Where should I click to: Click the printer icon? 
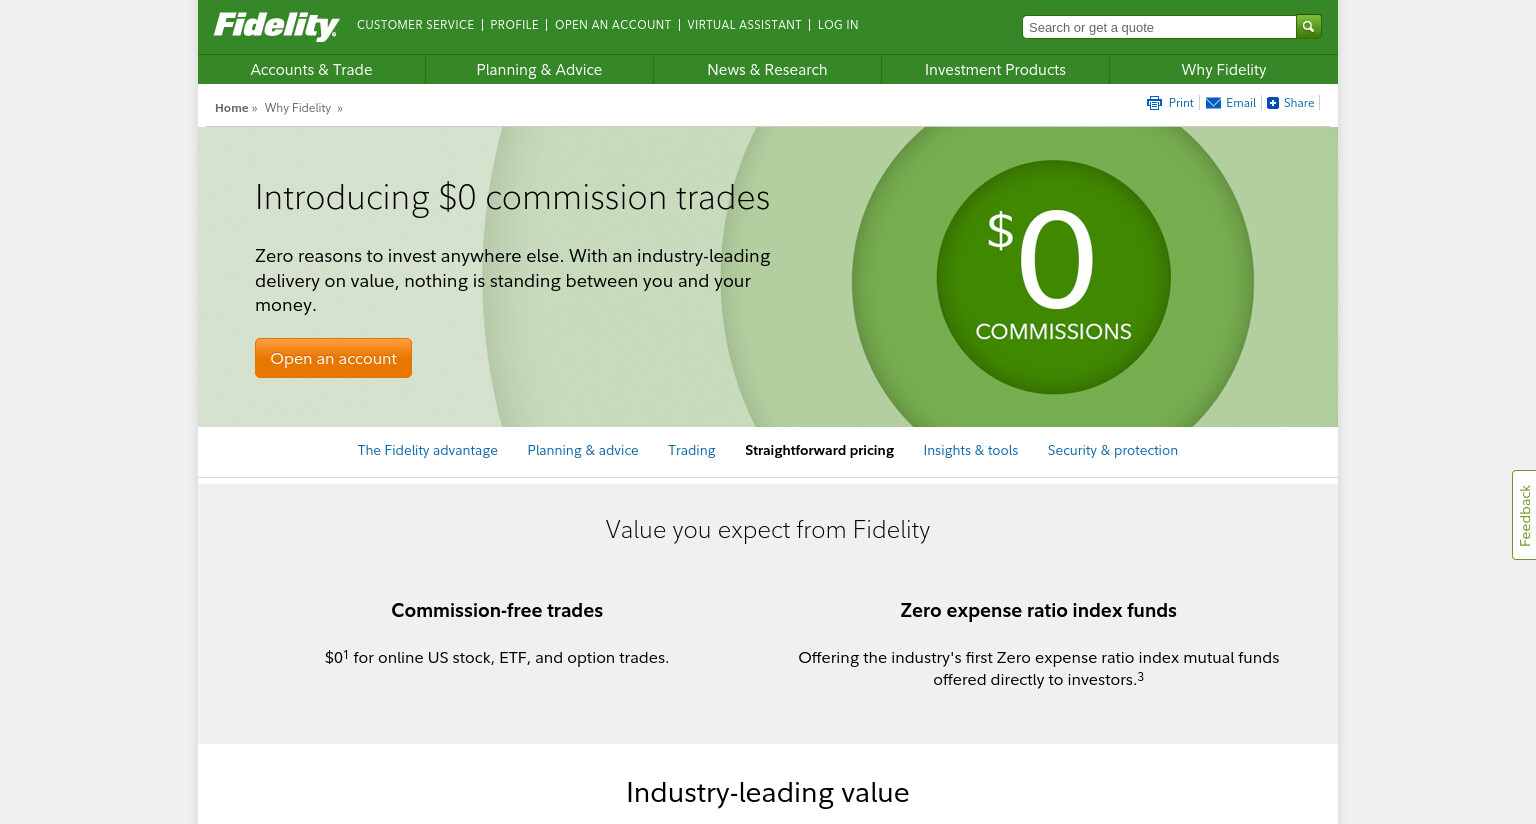coord(1154,103)
